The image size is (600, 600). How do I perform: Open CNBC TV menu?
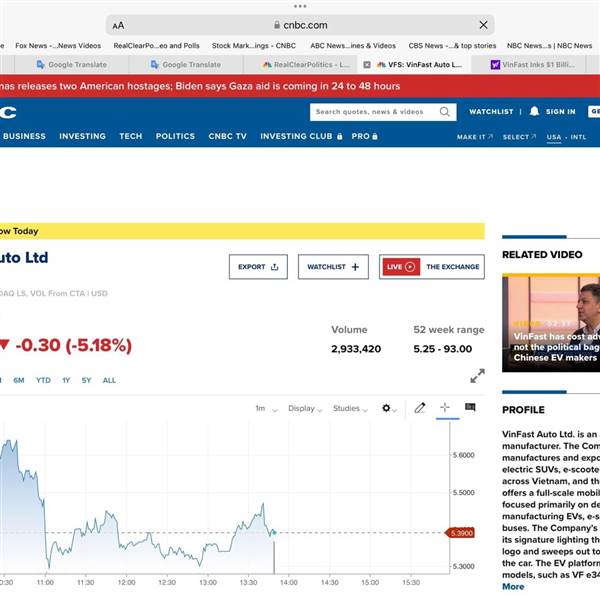click(x=227, y=136)
